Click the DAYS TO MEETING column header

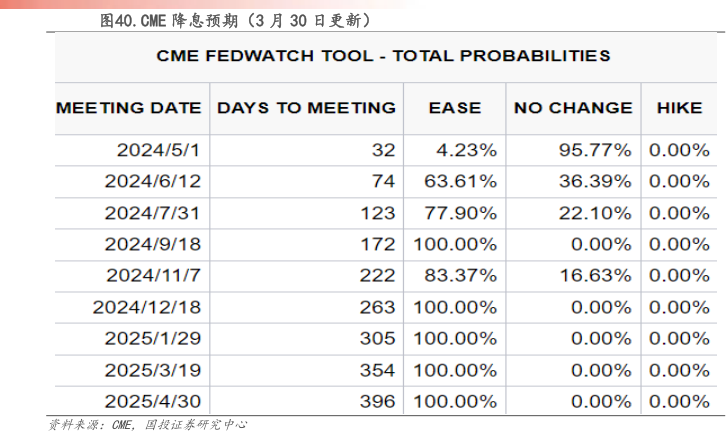click(305, 107)
